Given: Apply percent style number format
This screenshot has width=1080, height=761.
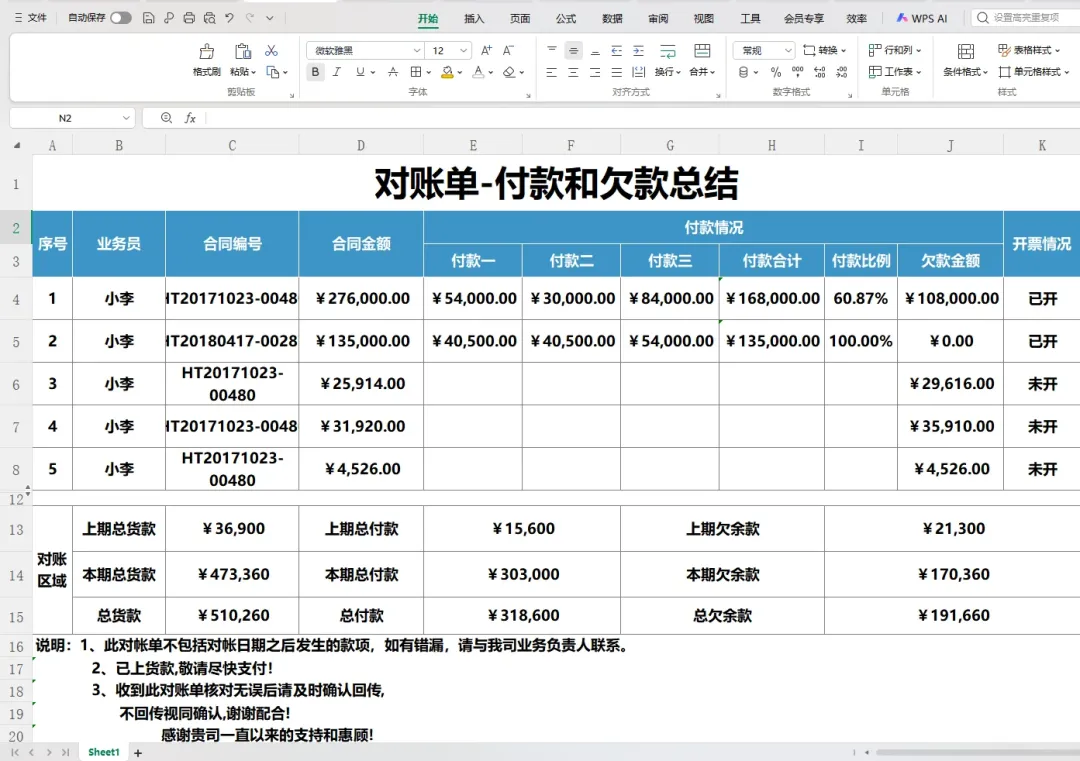Looking at the screenshot, I should coord(776,72).
